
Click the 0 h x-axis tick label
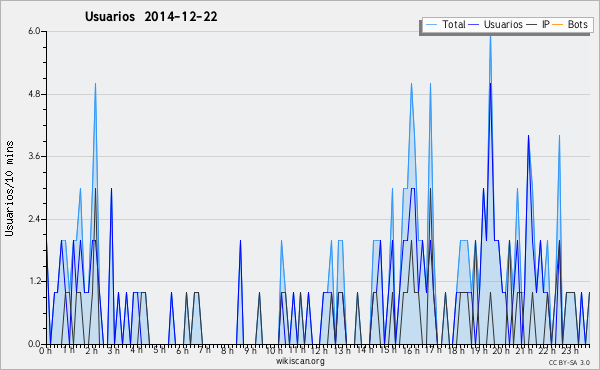(x=45, y=351)
